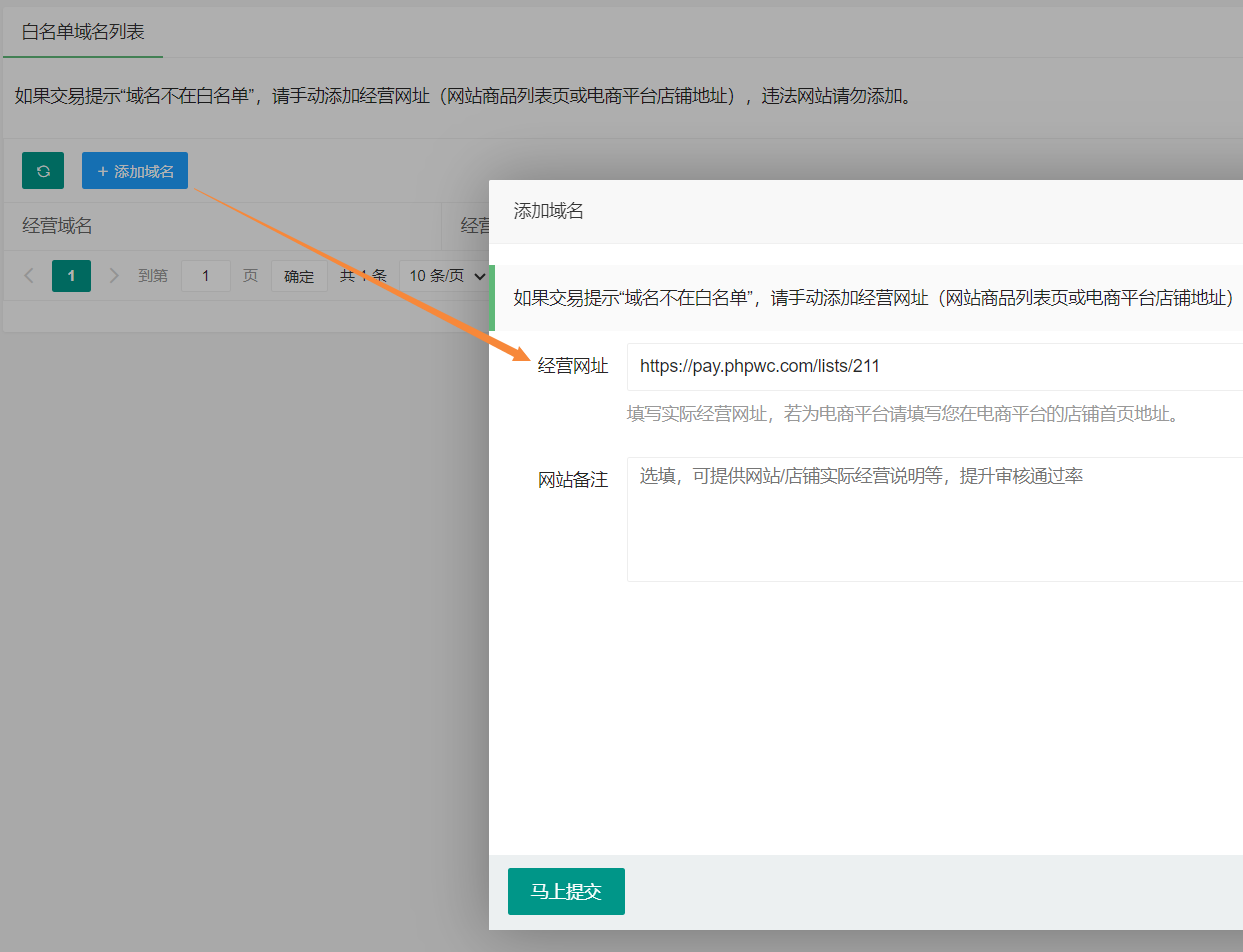Click the 经营域名 column header
This screenshot has width=1243, height=952.
58,226
